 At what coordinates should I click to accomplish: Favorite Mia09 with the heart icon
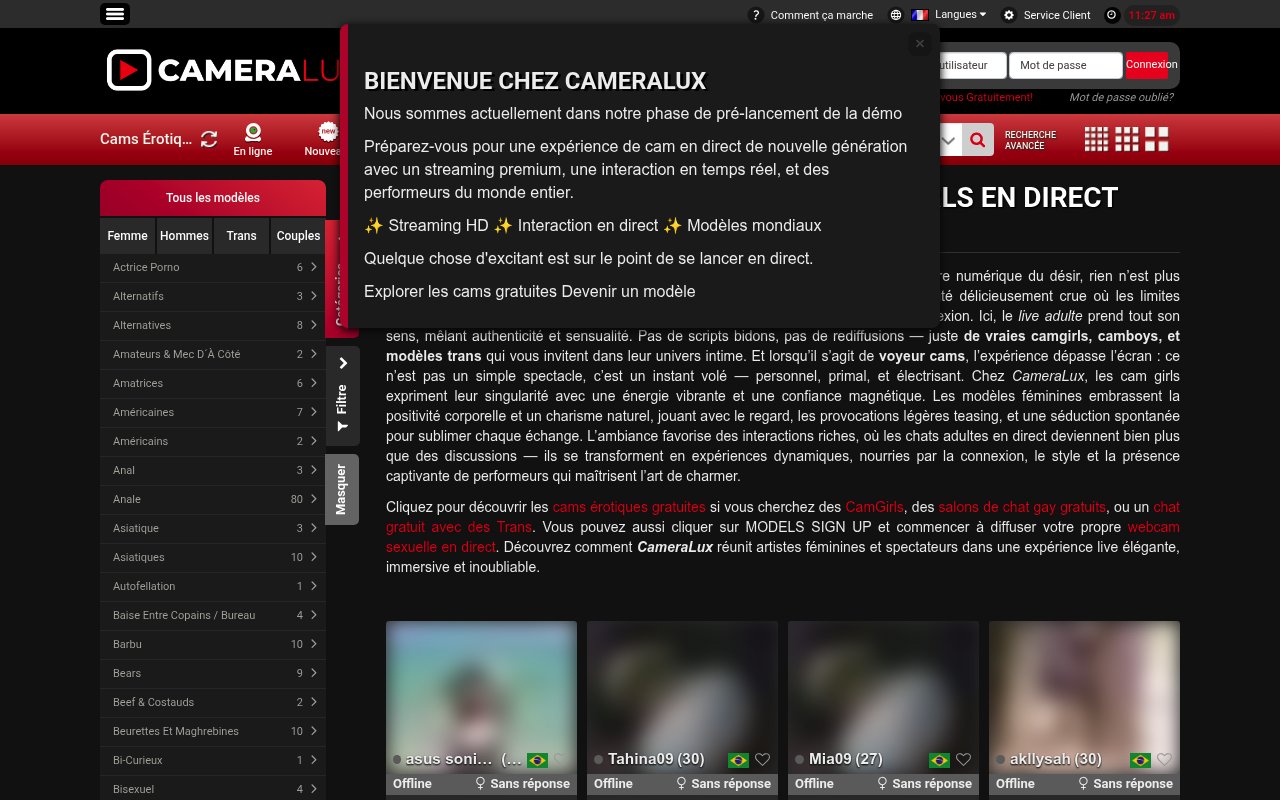click(963, 760)
